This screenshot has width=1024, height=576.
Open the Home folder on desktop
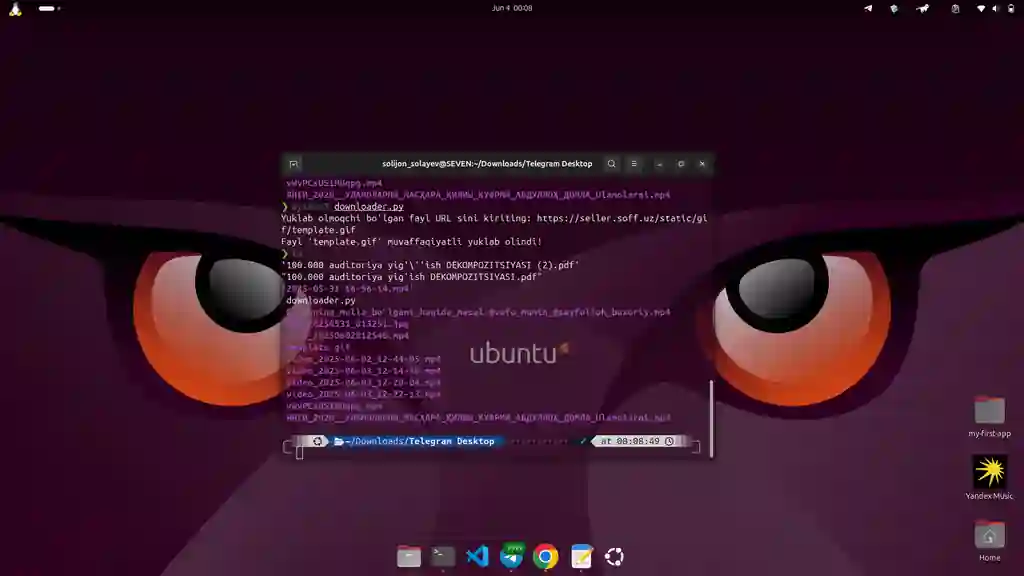coord(989,541)
